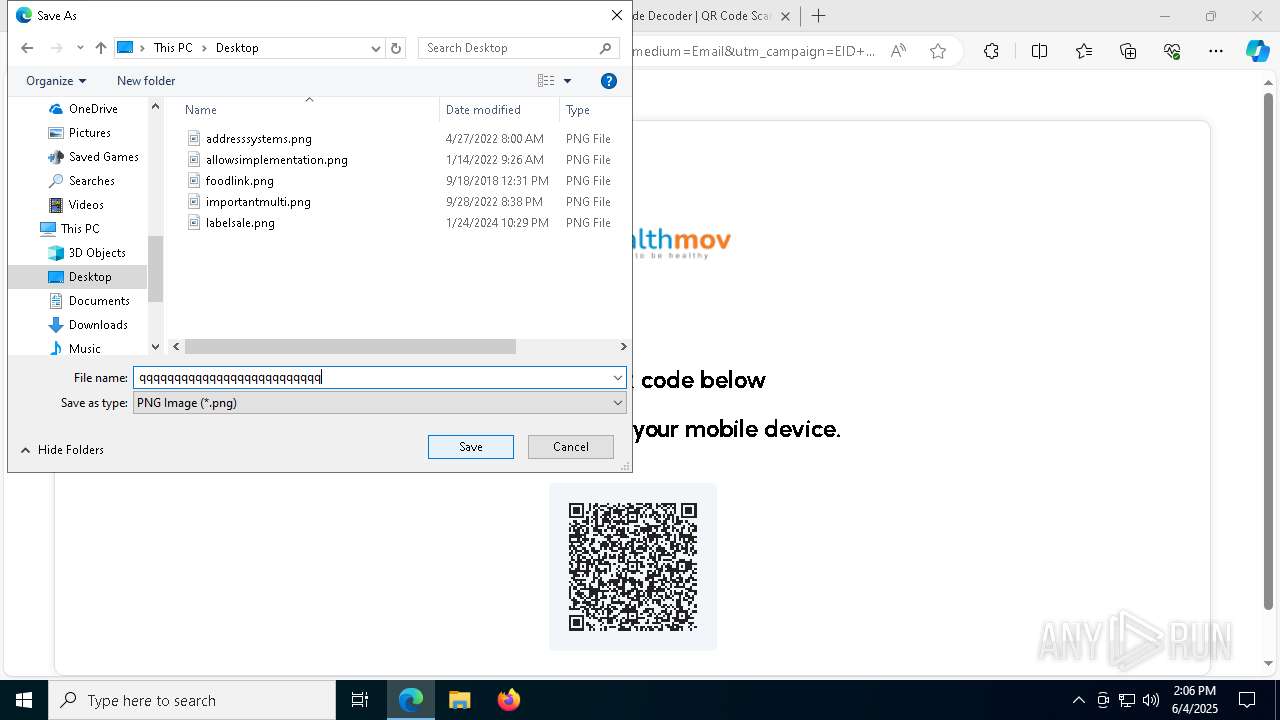The height and width of the screenshot is (720, 1280).
Task: Open Copilot sidebar in Edge
Action: tap(1258, 51)
